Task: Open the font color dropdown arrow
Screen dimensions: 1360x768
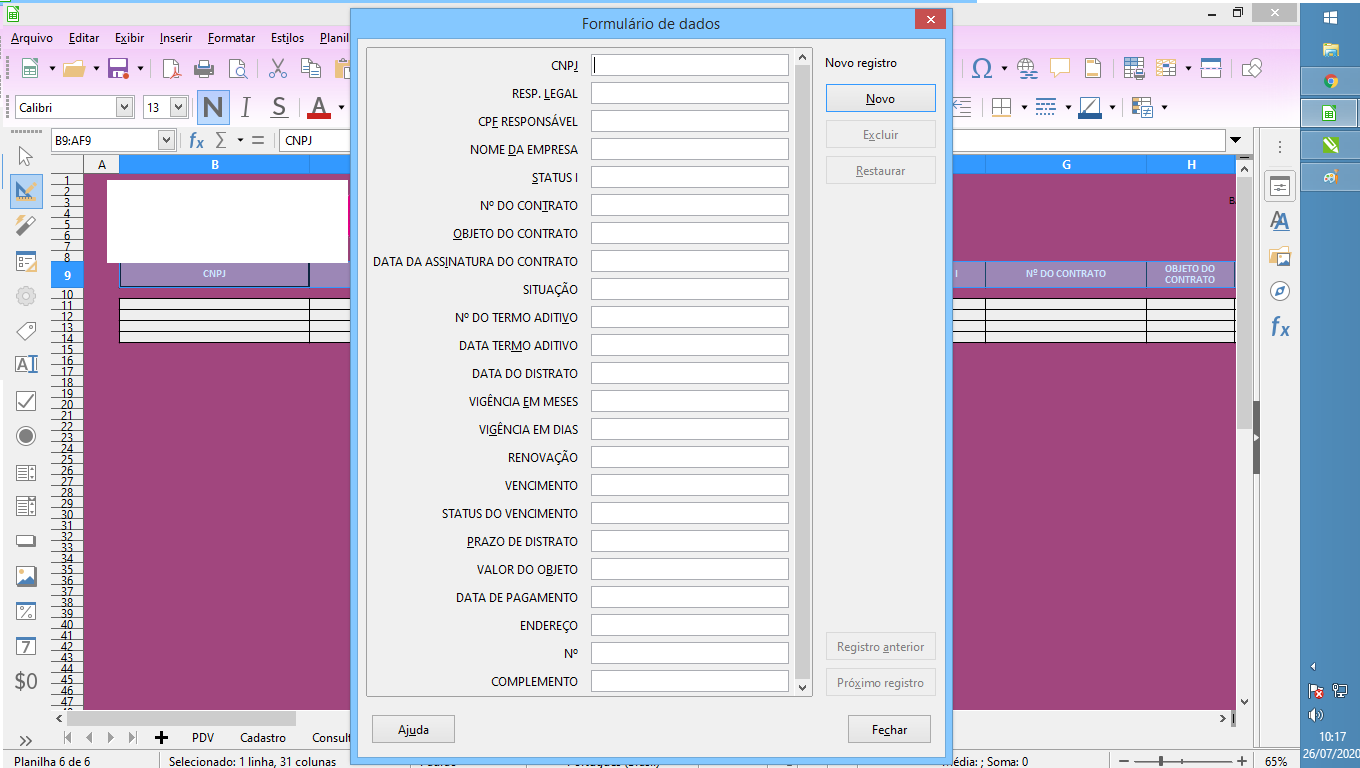Action: 341,107
